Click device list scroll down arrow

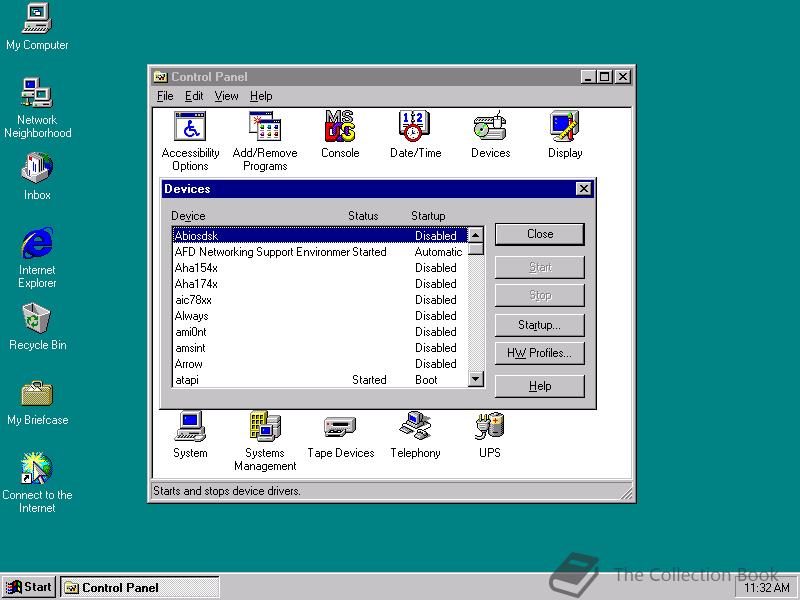click(x=476, y=379)
